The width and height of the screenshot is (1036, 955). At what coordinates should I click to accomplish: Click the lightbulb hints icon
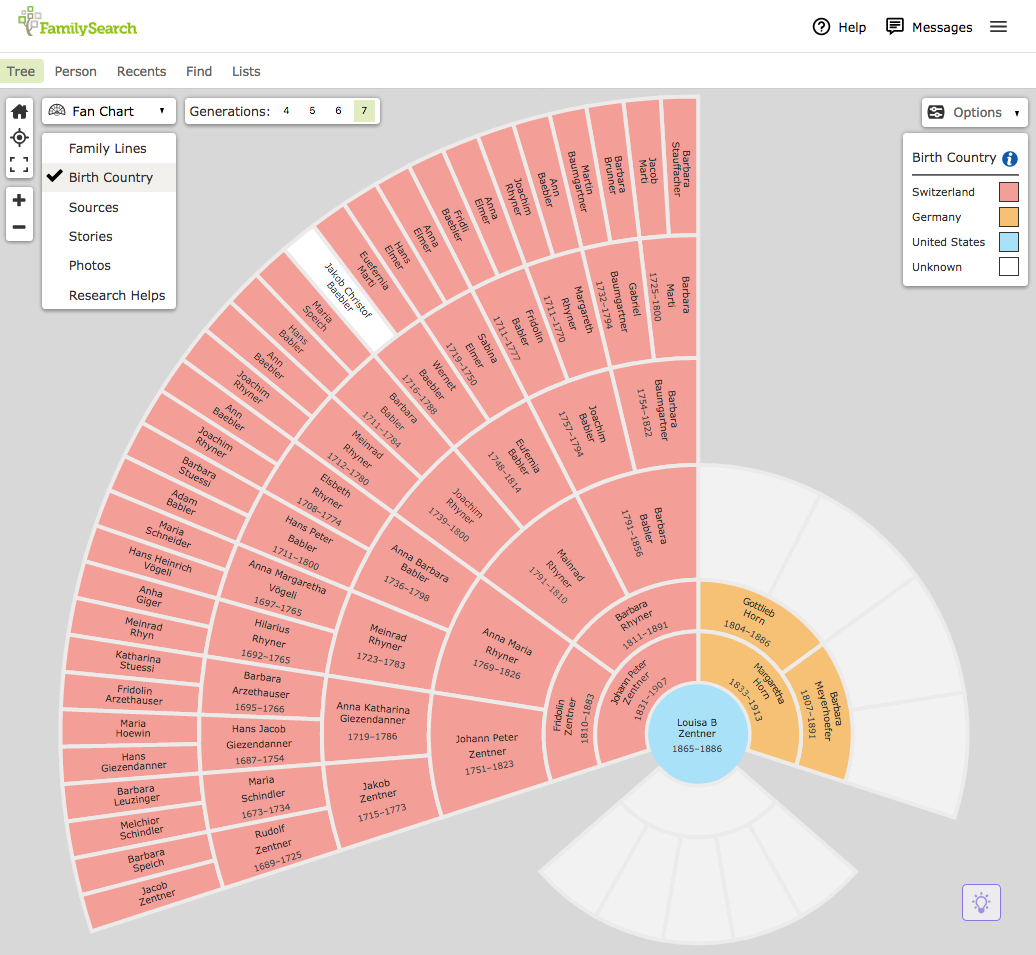981,902
